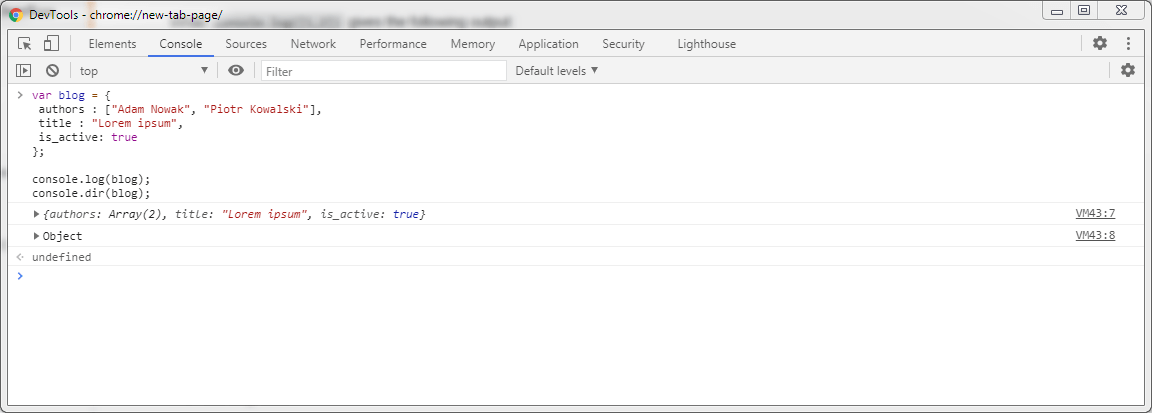Screen dimensions: 1152x413
Task: Toggle the device toolbar icon
Action: point(51,44)
